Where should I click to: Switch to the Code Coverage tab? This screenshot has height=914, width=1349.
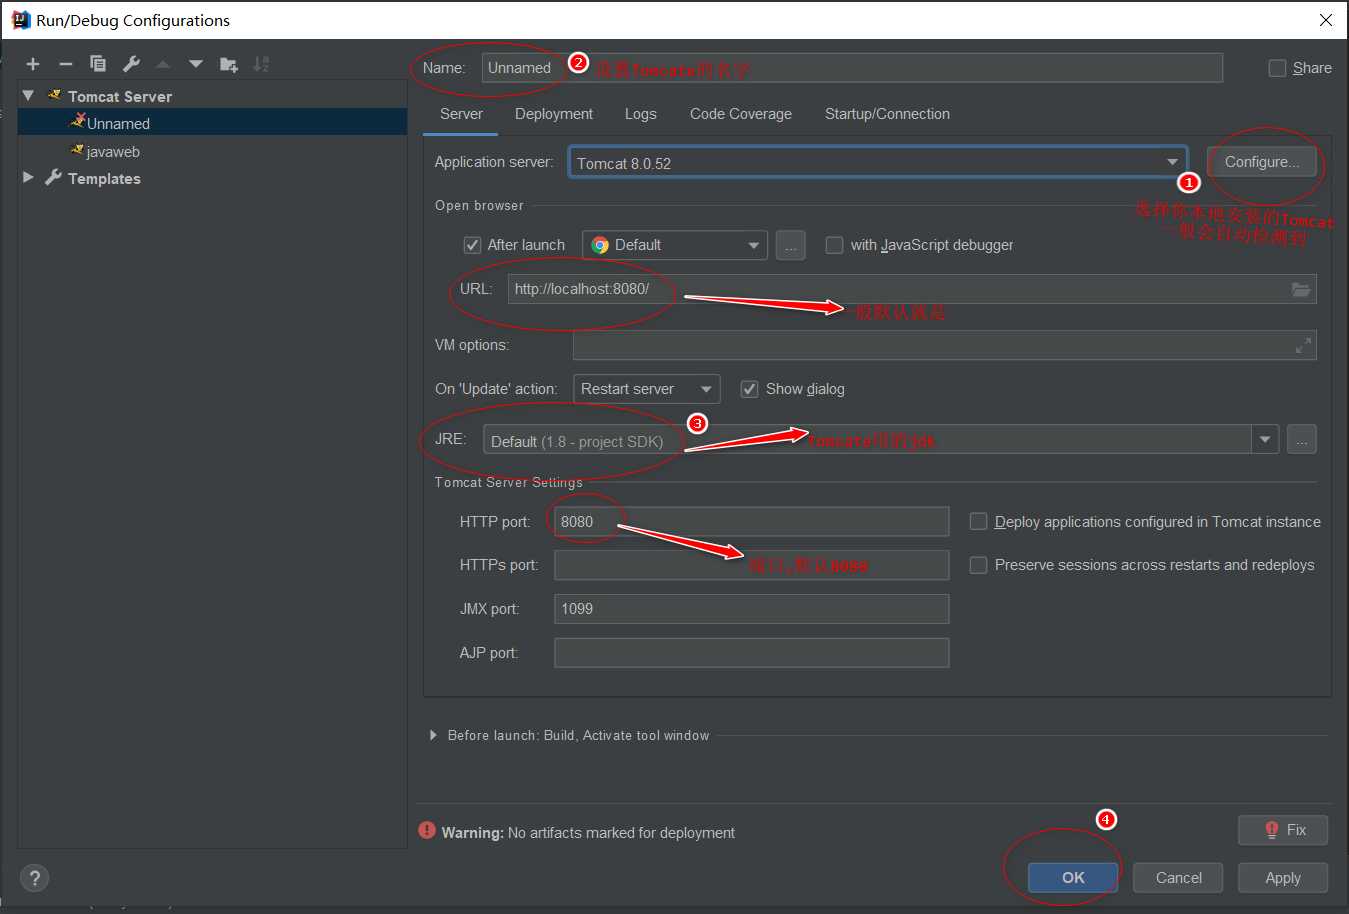(x=741, y=114)
